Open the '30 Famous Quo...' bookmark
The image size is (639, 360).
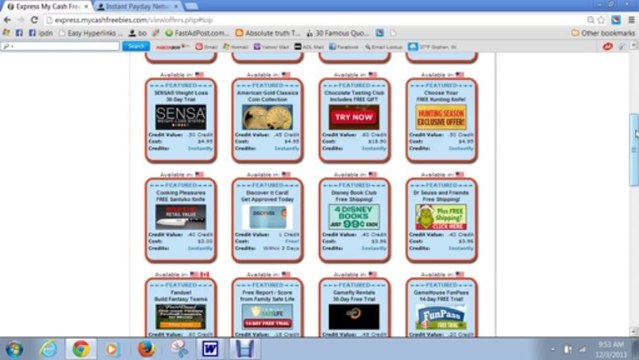click(338, 33)
